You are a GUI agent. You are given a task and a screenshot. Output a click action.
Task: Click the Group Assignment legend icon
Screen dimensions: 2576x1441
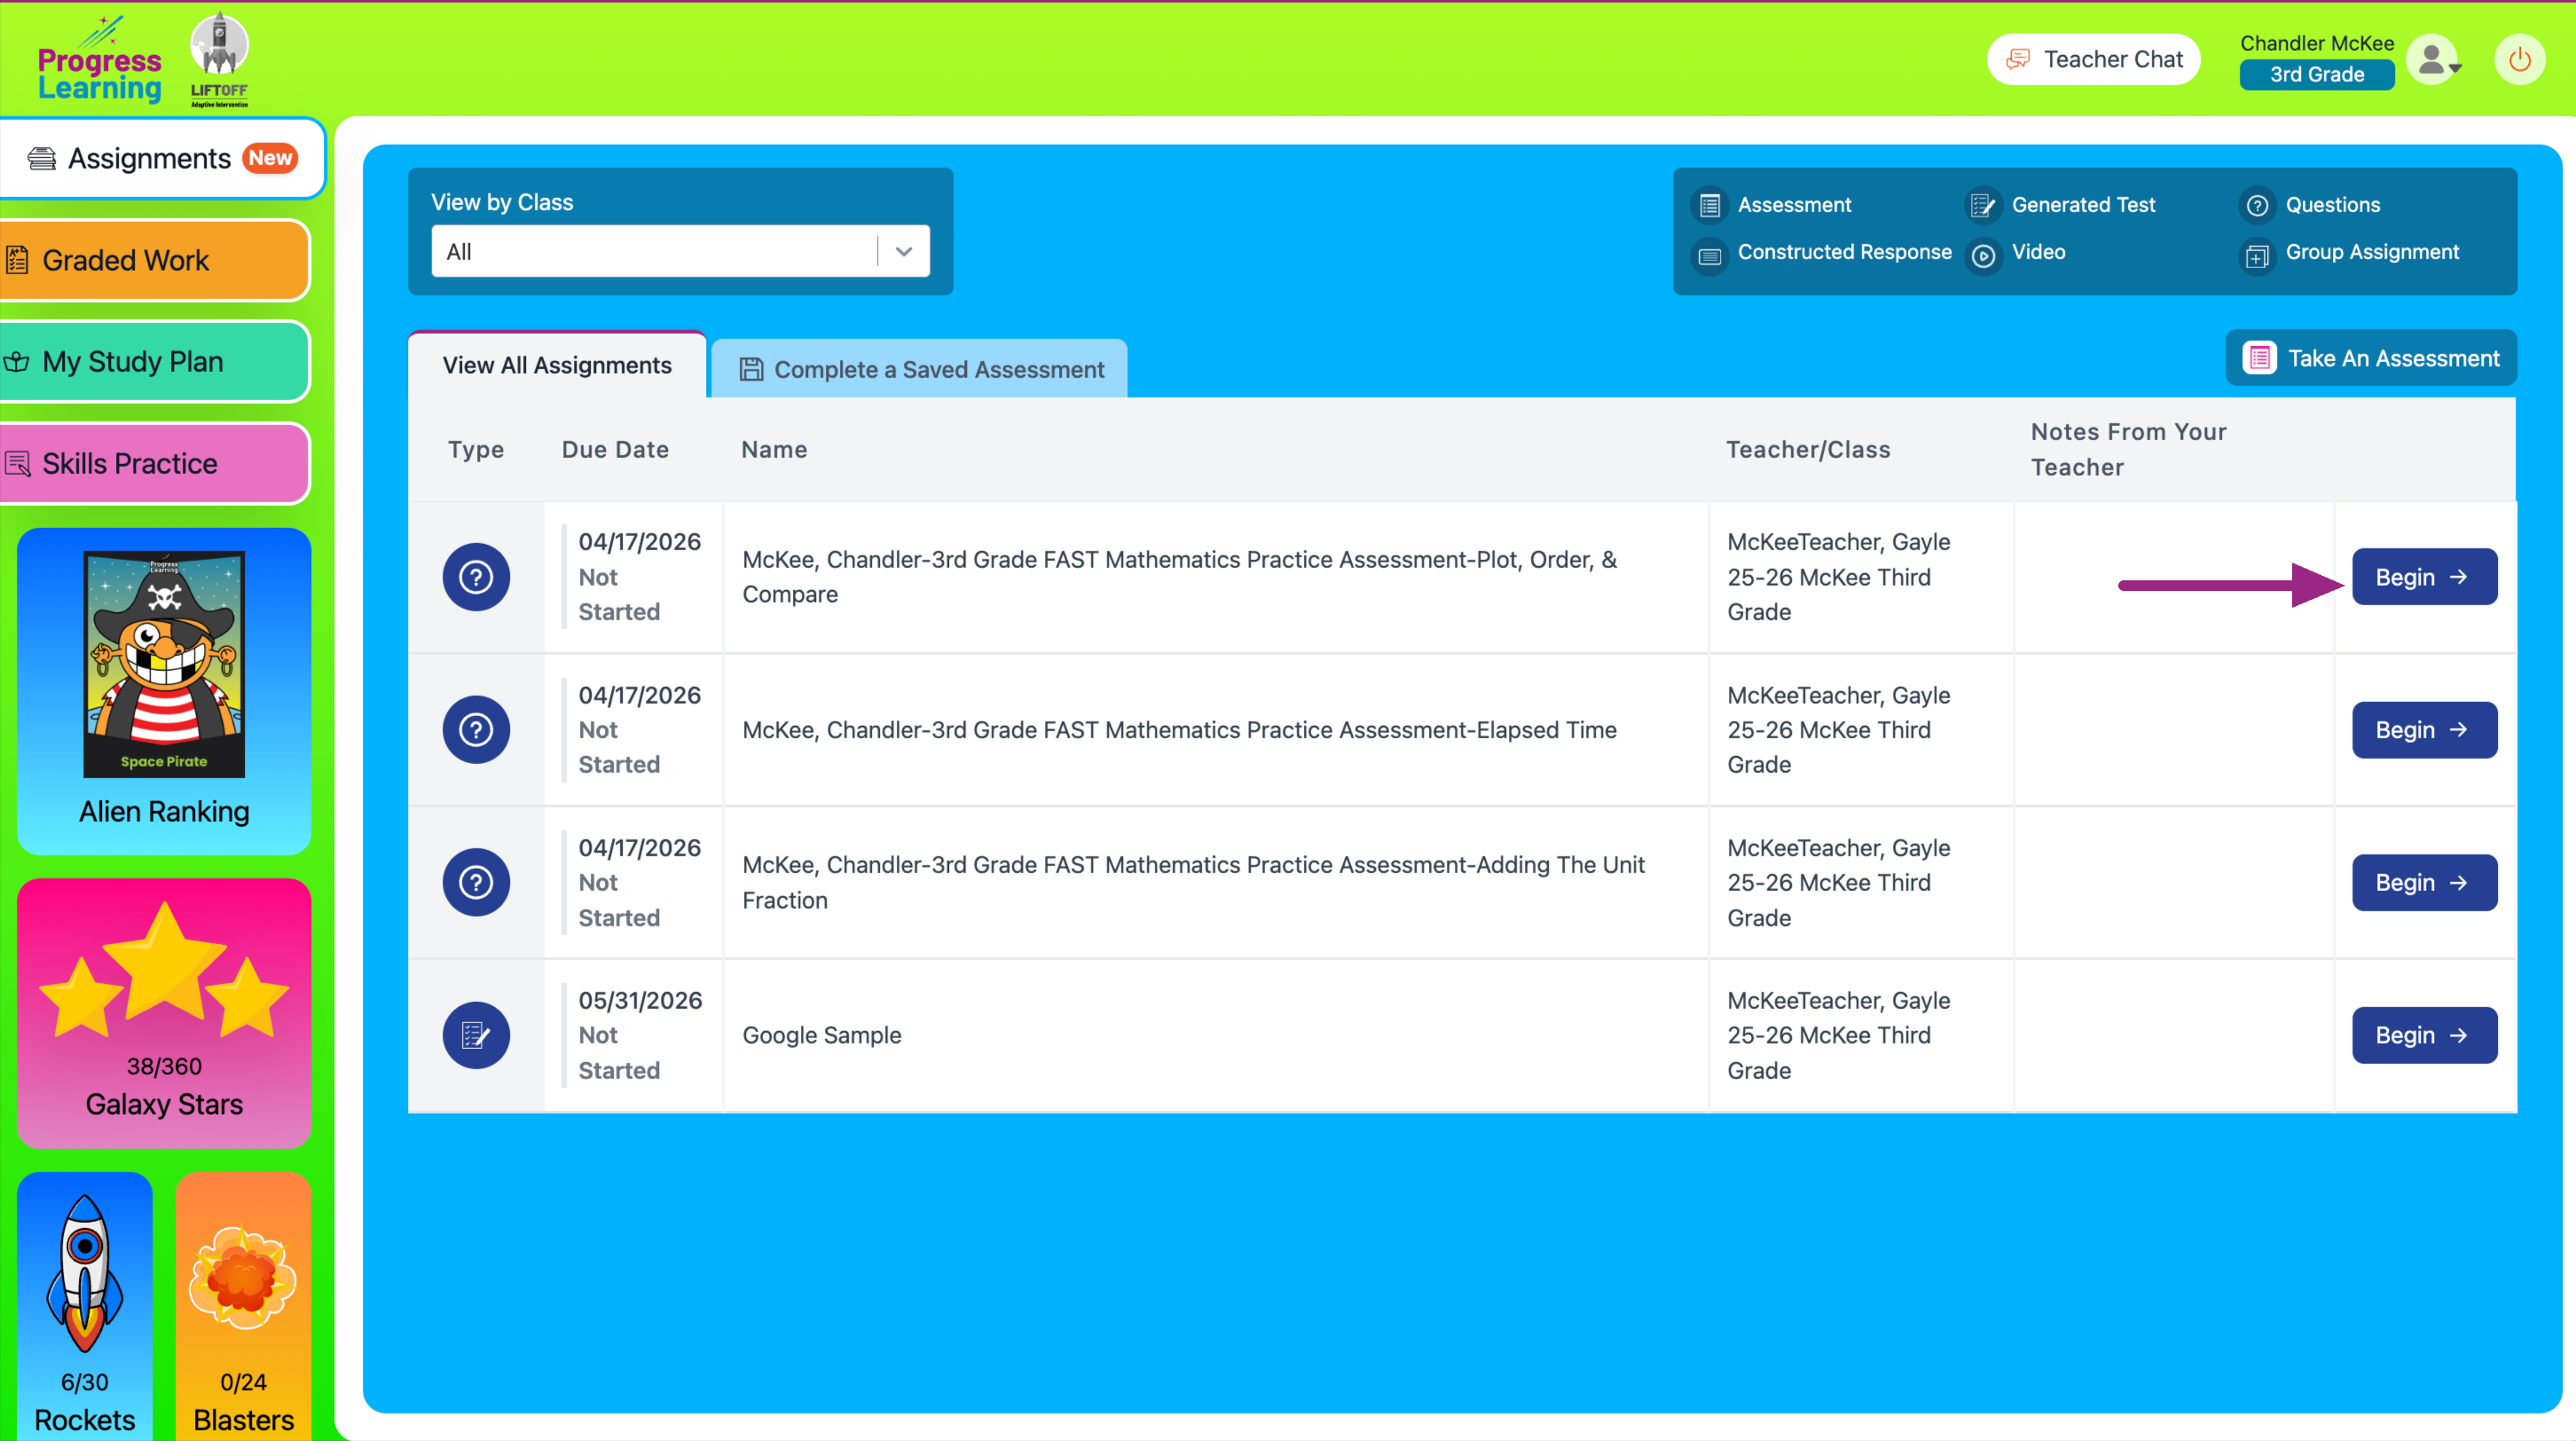click(2257, 256)
